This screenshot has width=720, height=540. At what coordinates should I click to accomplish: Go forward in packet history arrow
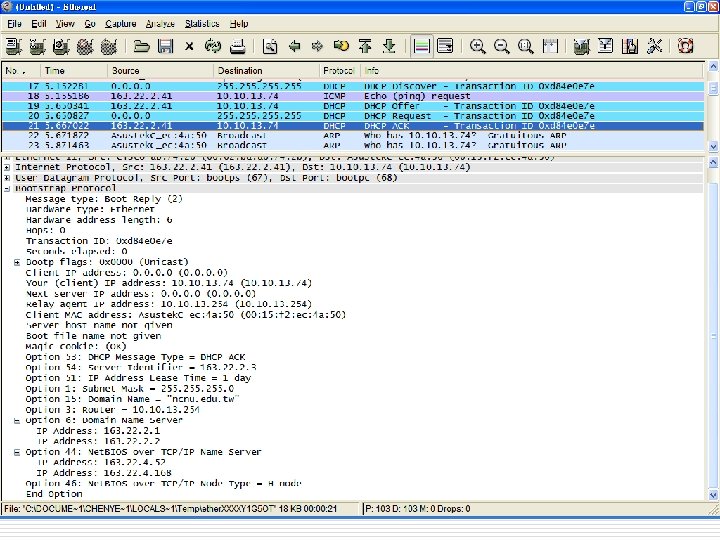317,46
